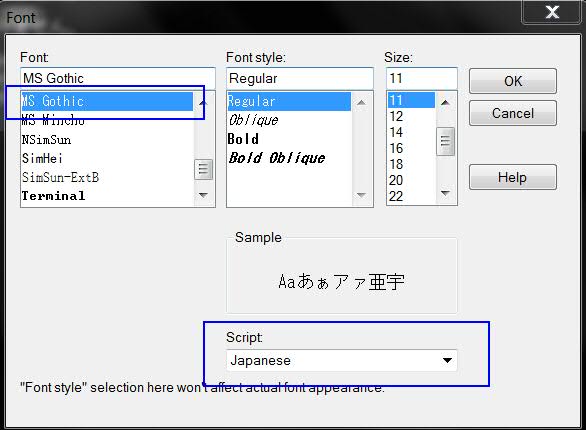Screen dimensions: 586x430
Task: Click the Font style input field
Action: [x=300, y=78]
